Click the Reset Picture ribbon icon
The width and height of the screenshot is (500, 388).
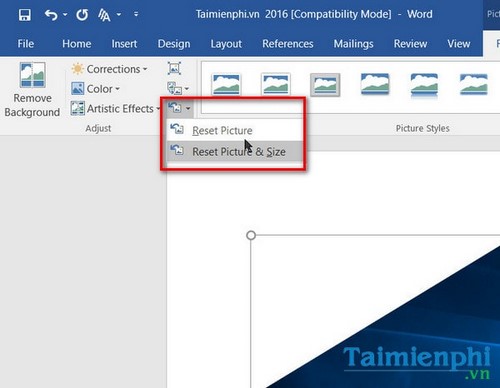[175, 108]
